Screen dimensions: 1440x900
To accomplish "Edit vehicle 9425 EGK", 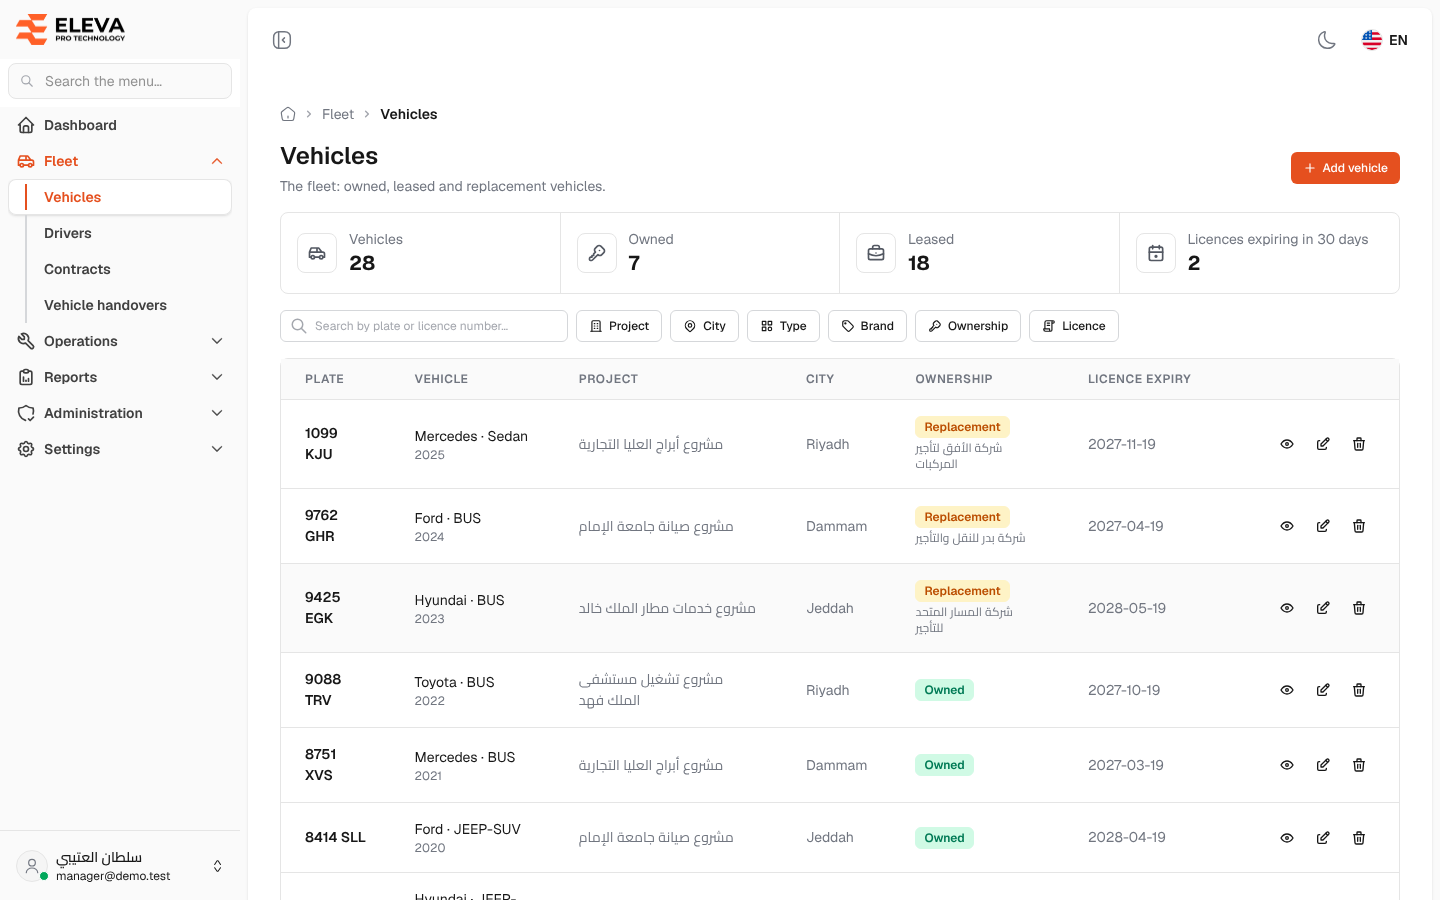I will pos(1323,608).
